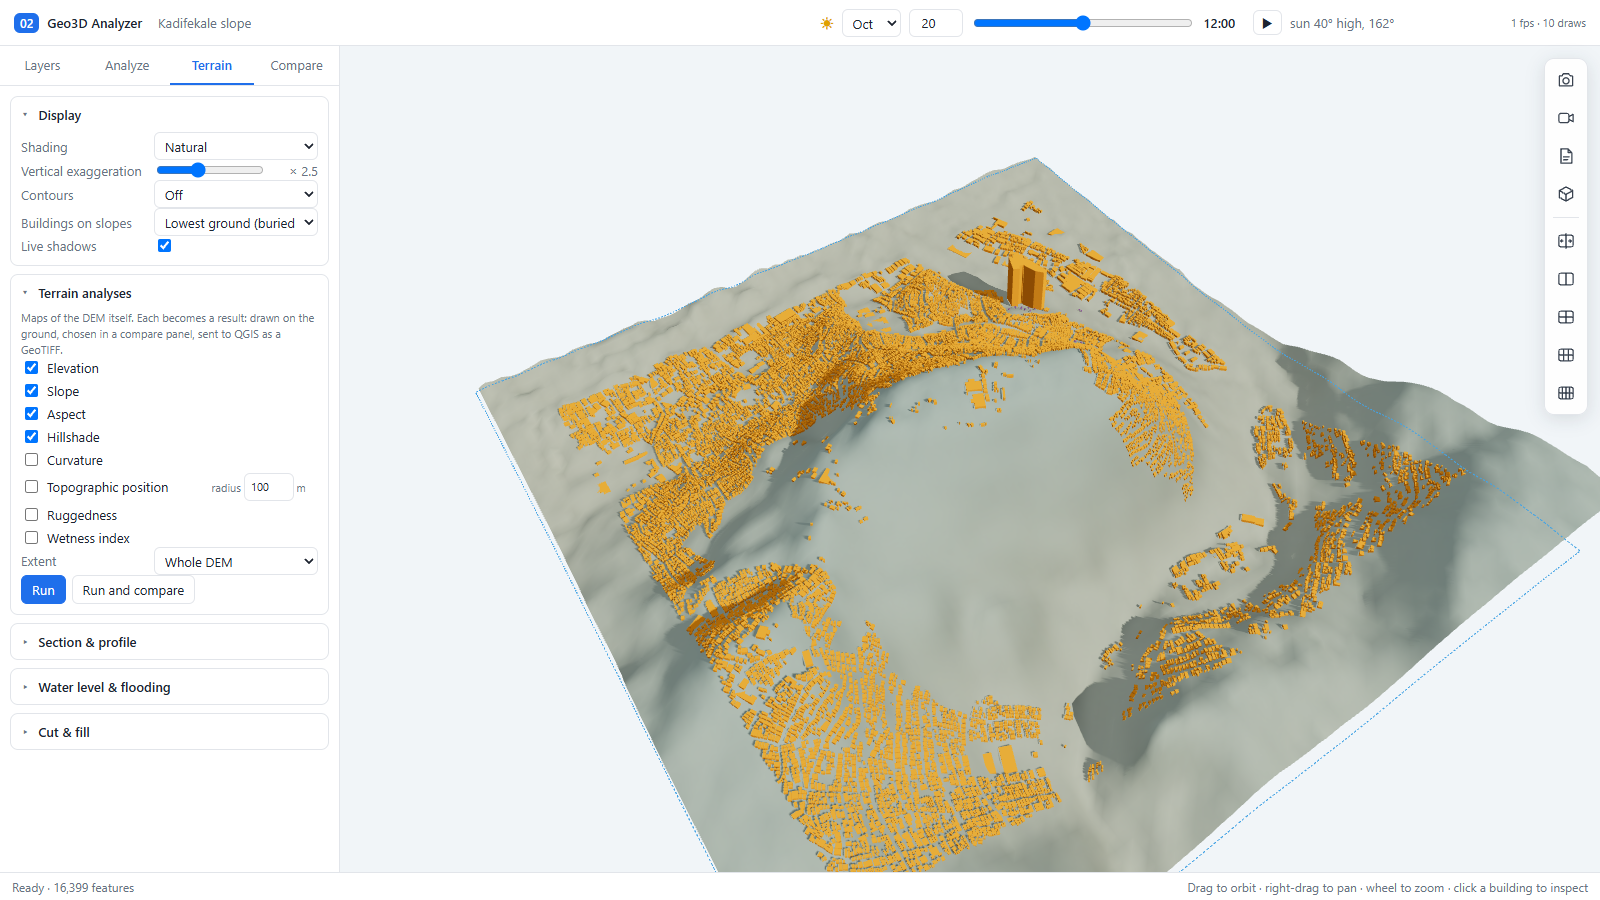Viewport: 1600px width, 900px height.
Task: Switch to the Layers tab
Action: point(42,65)
